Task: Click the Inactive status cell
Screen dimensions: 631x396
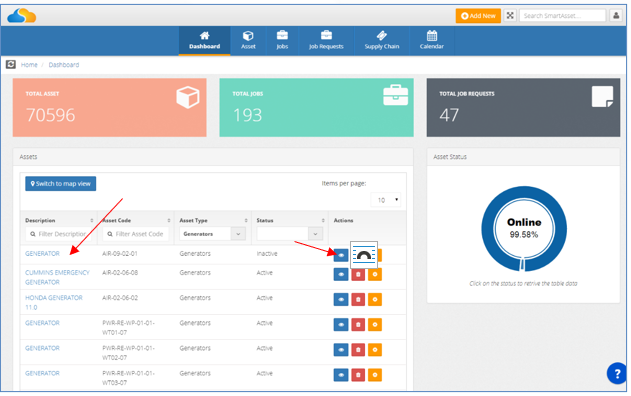Action: pyautogui.click(x=267, y=254)
